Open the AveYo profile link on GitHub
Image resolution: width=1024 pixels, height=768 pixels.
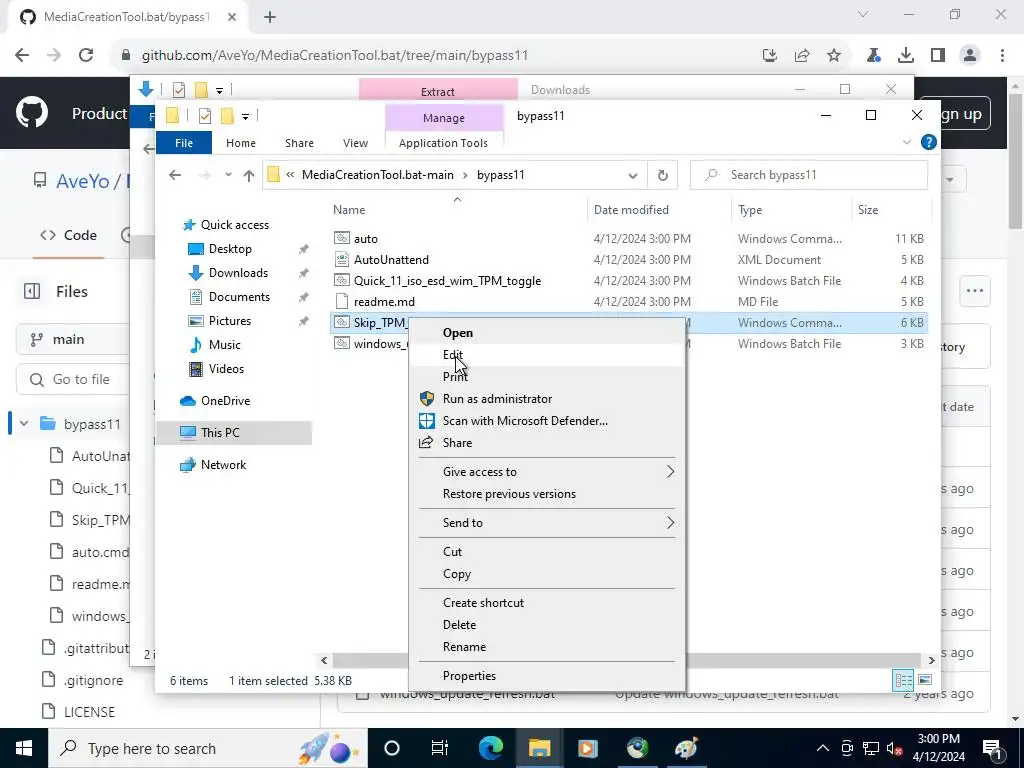pos(82,181)
